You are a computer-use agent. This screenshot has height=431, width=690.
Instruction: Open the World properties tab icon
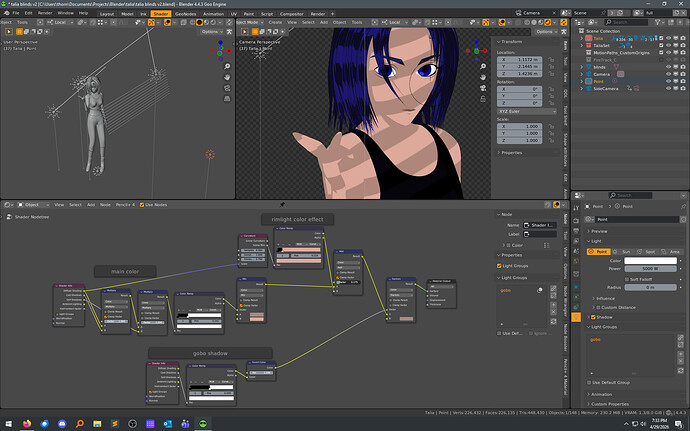[x=576, y=262]
